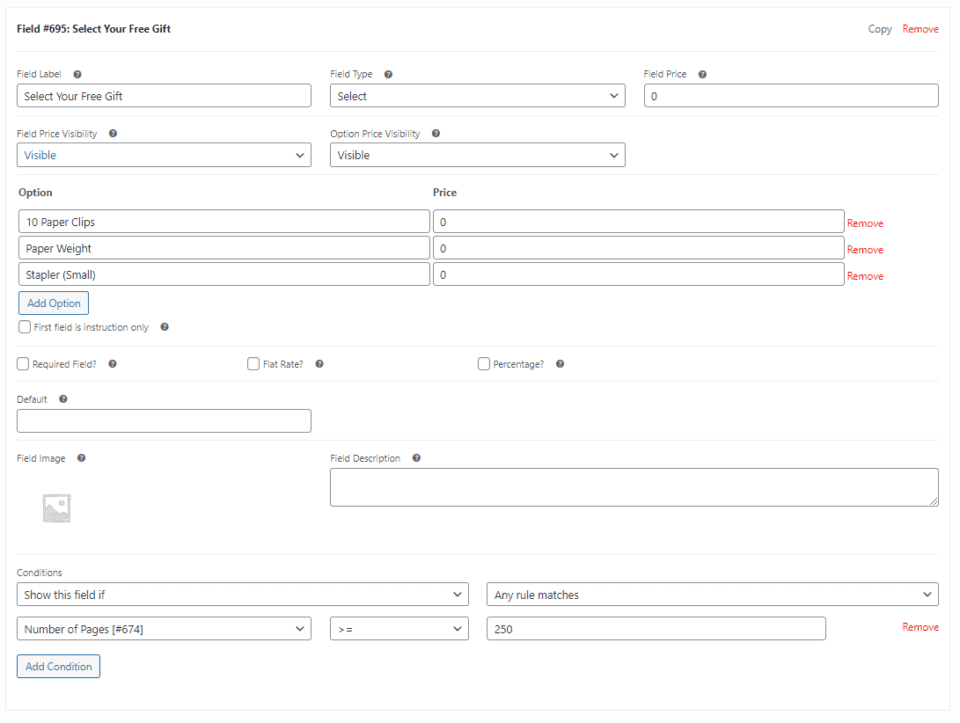This screenshot has height=723, width=960.
Task: Remove the Paper Weight option
Action: click(864, 248)
